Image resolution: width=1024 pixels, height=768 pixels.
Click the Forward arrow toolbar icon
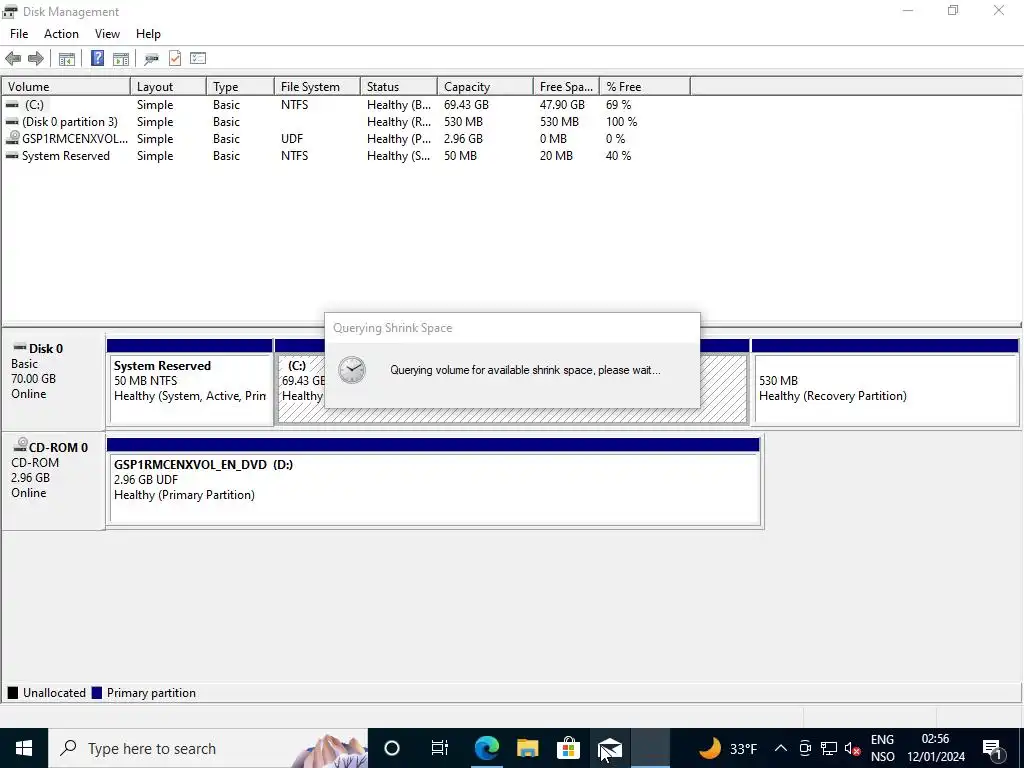click(36, 59)
